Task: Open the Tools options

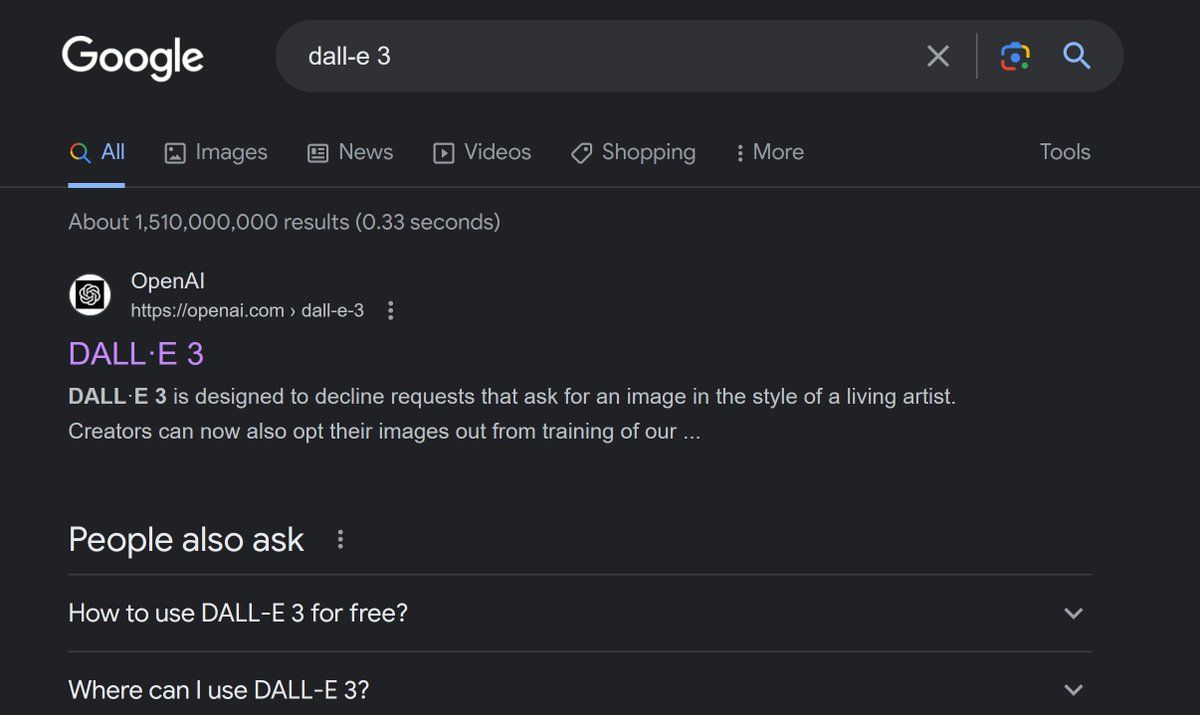Action: pyautogui.click(x=1065, y=152)
